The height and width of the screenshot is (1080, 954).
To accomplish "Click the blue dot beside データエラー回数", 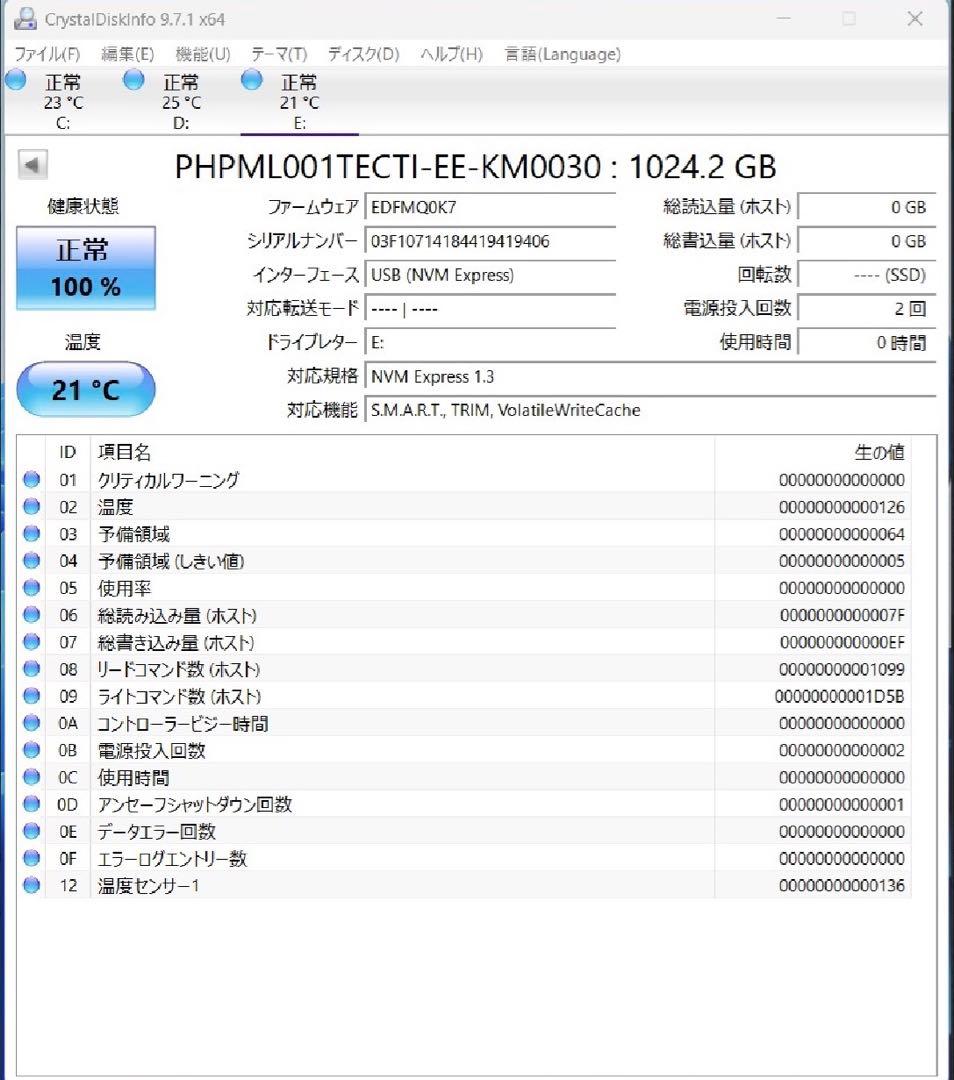I will 31,831.
